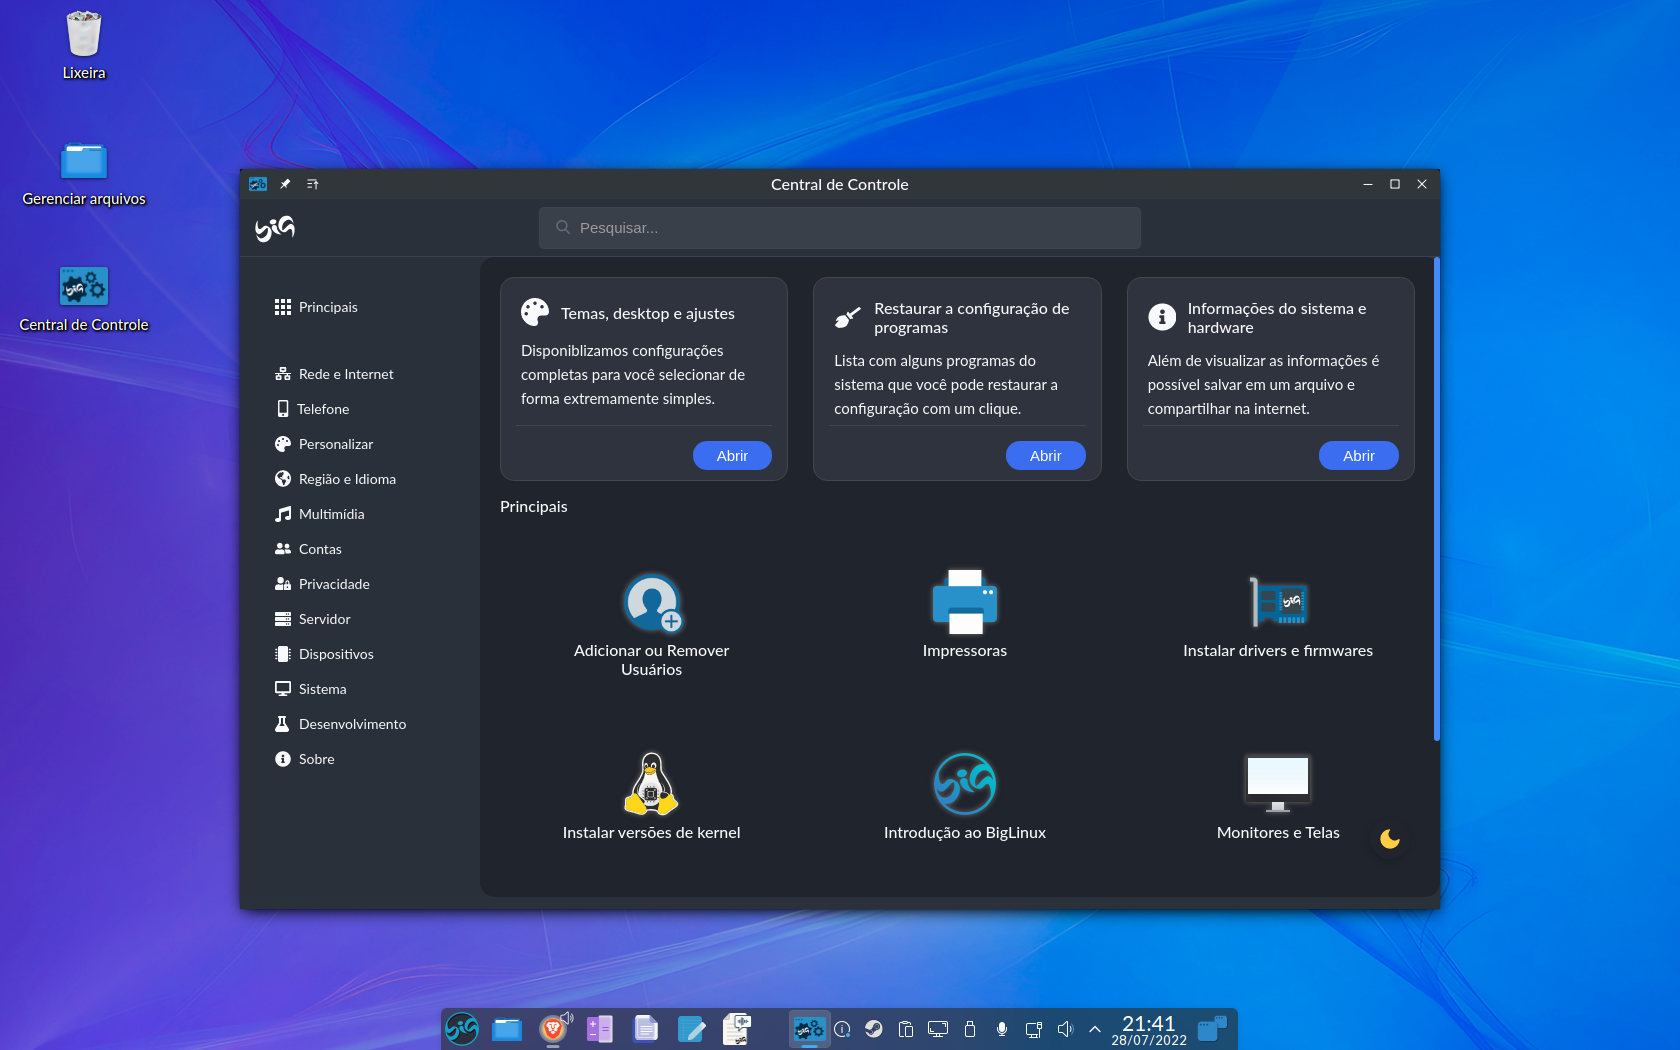Click the vertical scrollbar of main panel
Image resolution: width=1680 pixels, height=1050 pixels.
[1436, 499]
